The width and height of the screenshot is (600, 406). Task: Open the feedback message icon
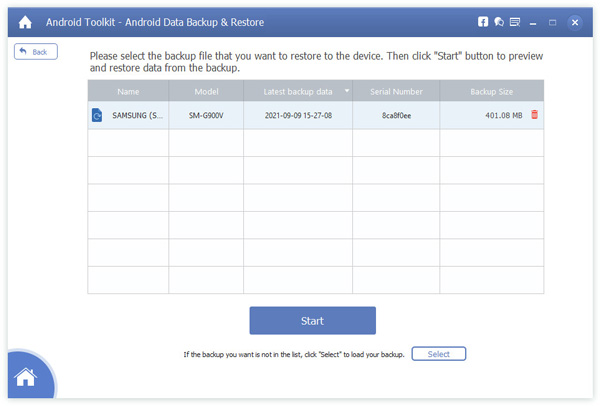(515, 22)
